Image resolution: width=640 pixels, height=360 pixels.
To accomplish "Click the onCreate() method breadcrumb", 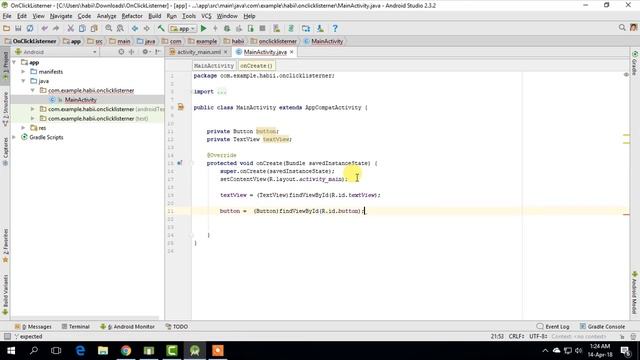I will 256,66.
